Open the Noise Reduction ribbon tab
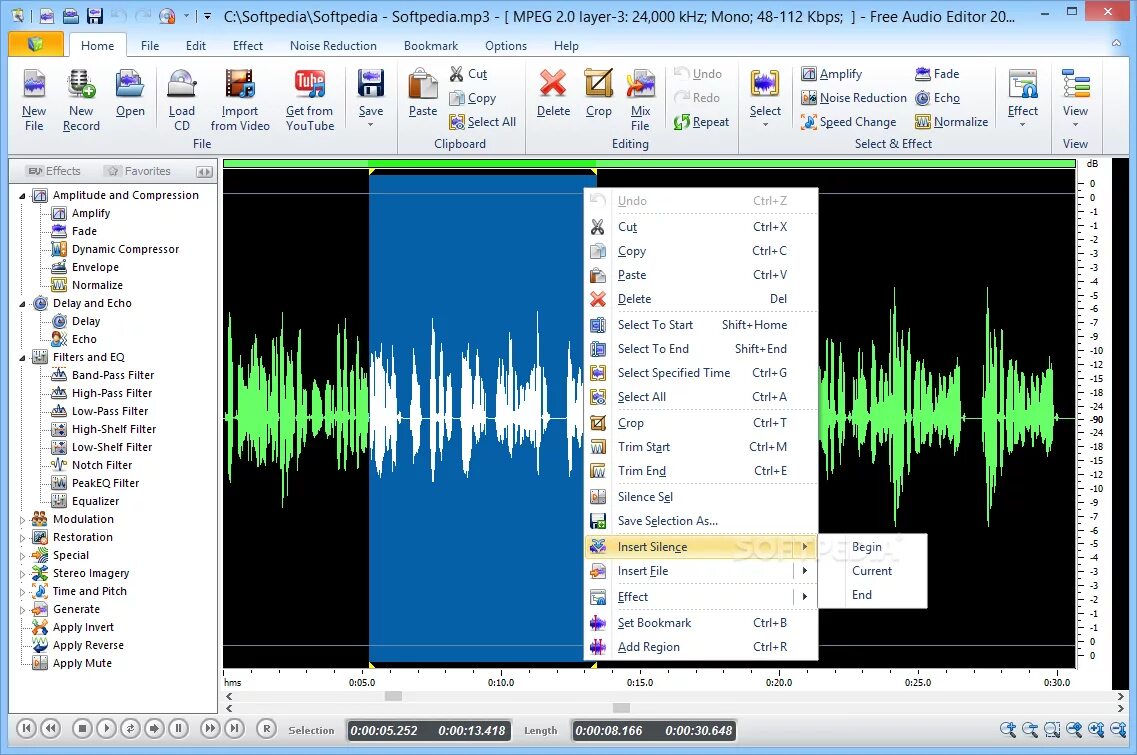 pyautogui.click(x=333, y=46)
